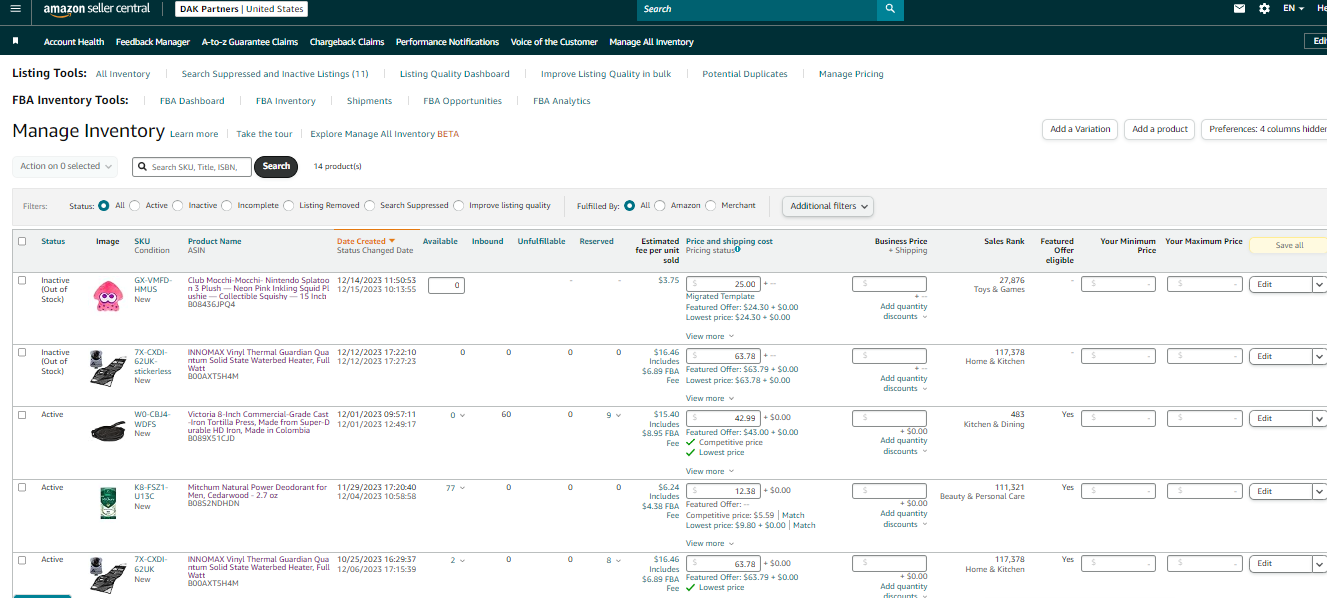Viewport: 1327px width, 598px height.
Task: Open Explore Manage All Inventory BETA link
Action: coord(385,134)
